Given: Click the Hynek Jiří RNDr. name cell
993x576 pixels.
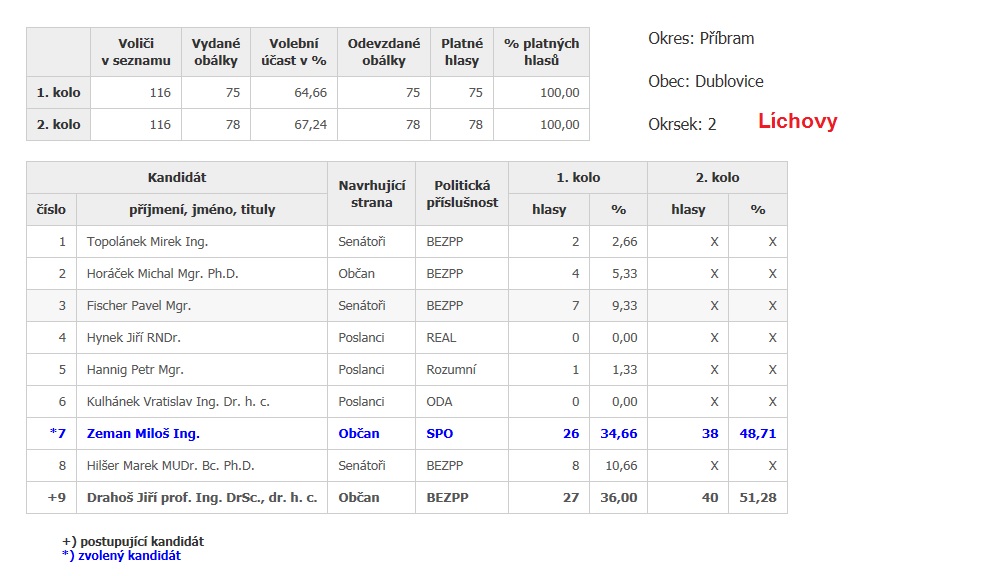Looking at the screenshot, I should click(133, 337).
